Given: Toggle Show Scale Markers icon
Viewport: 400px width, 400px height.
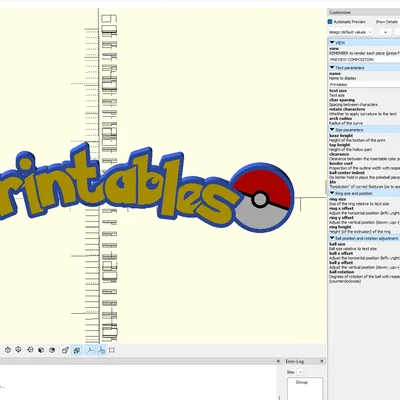Looking at the screenshot, I should (101, 350).
